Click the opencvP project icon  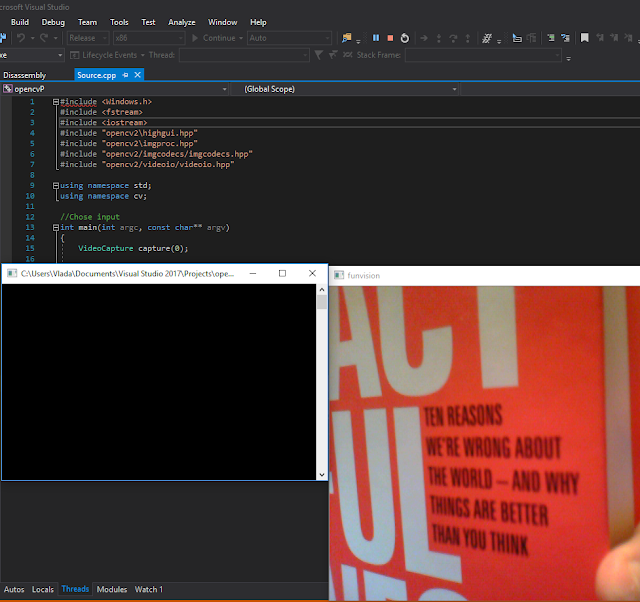tap(7, 89)
